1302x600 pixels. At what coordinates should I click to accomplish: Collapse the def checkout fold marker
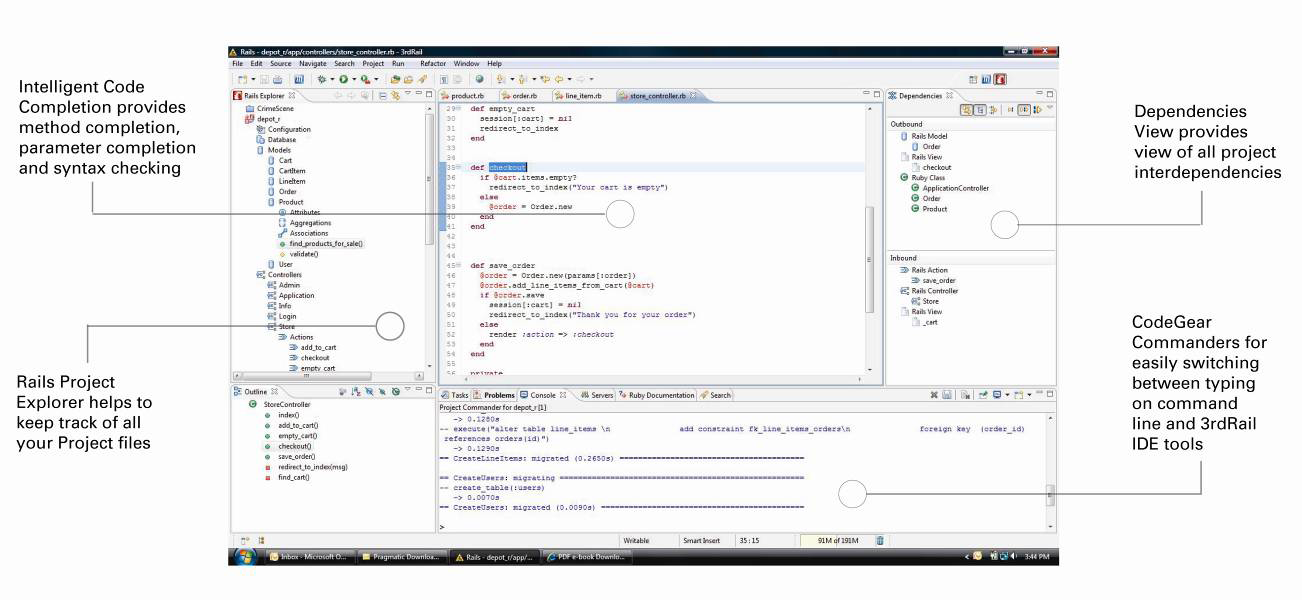[458, 167]
